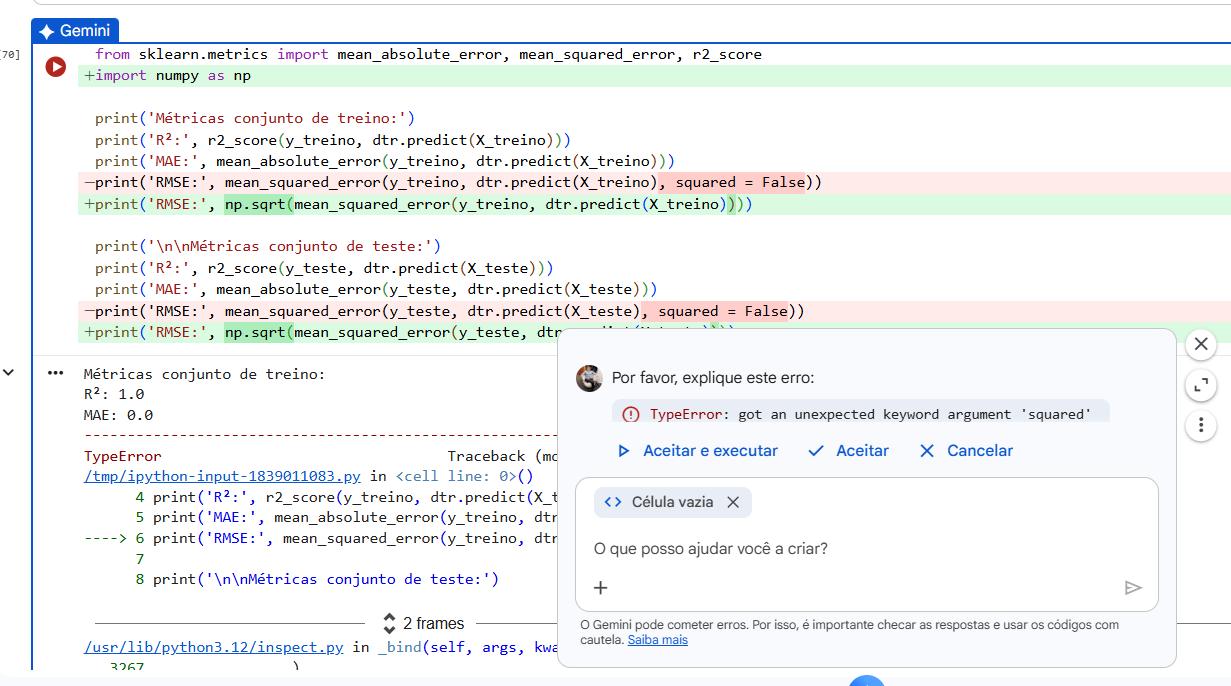Image resolution: width=1231 pixels, height=686 pixels.
Task: Expand the Gemini panel to full size
Action: pyautogui.click(x=1200, y=385)
